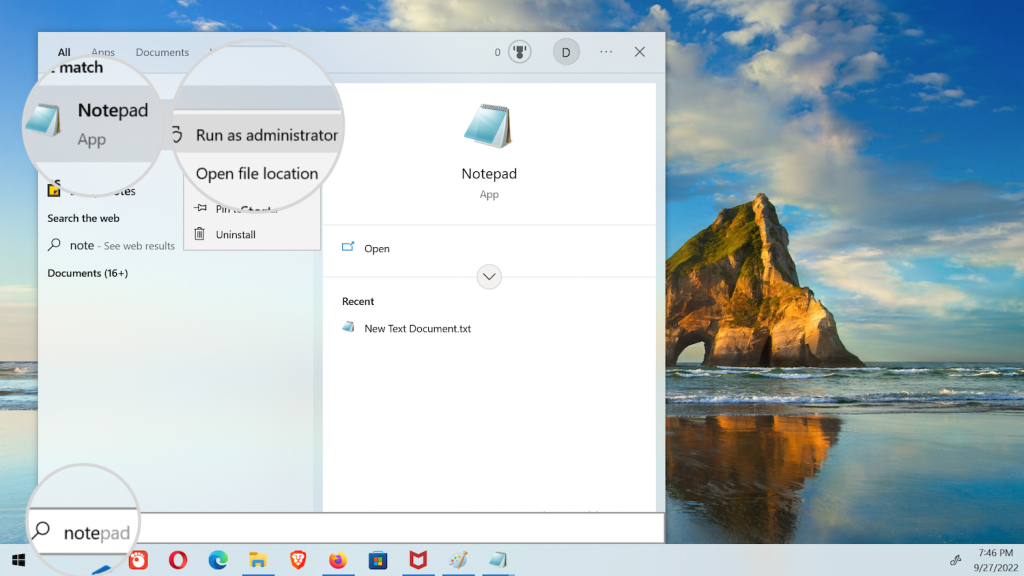Open the Paint taskbar icon
1024x576 pixels.
[458, 560]
